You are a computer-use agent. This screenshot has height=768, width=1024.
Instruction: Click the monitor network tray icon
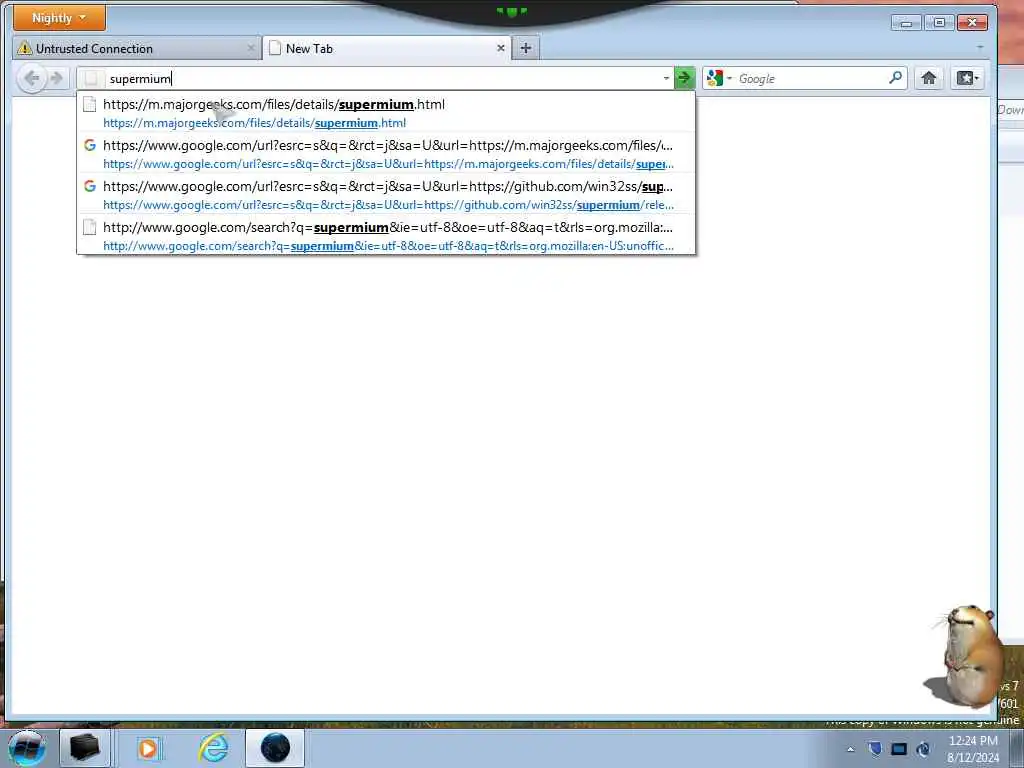point(899,748)
